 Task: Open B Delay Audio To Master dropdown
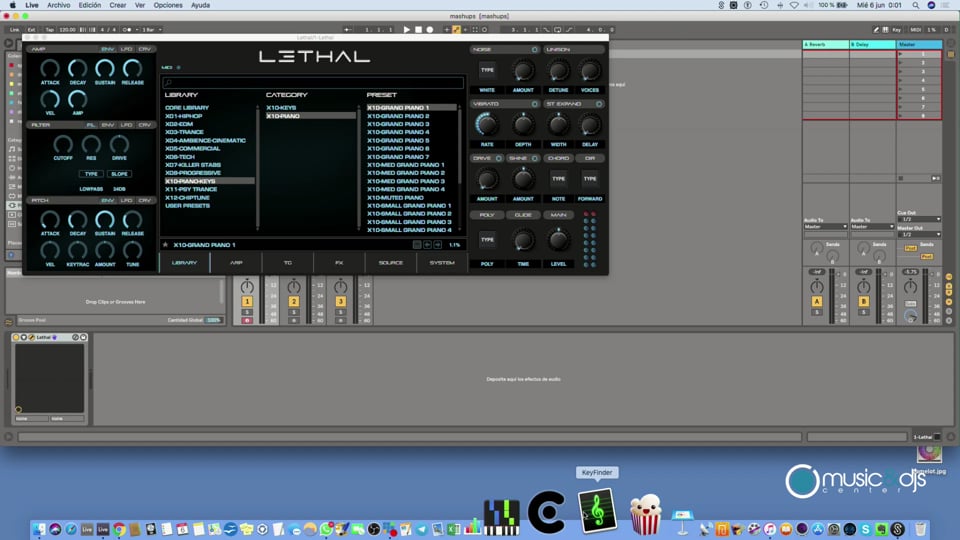872,227
